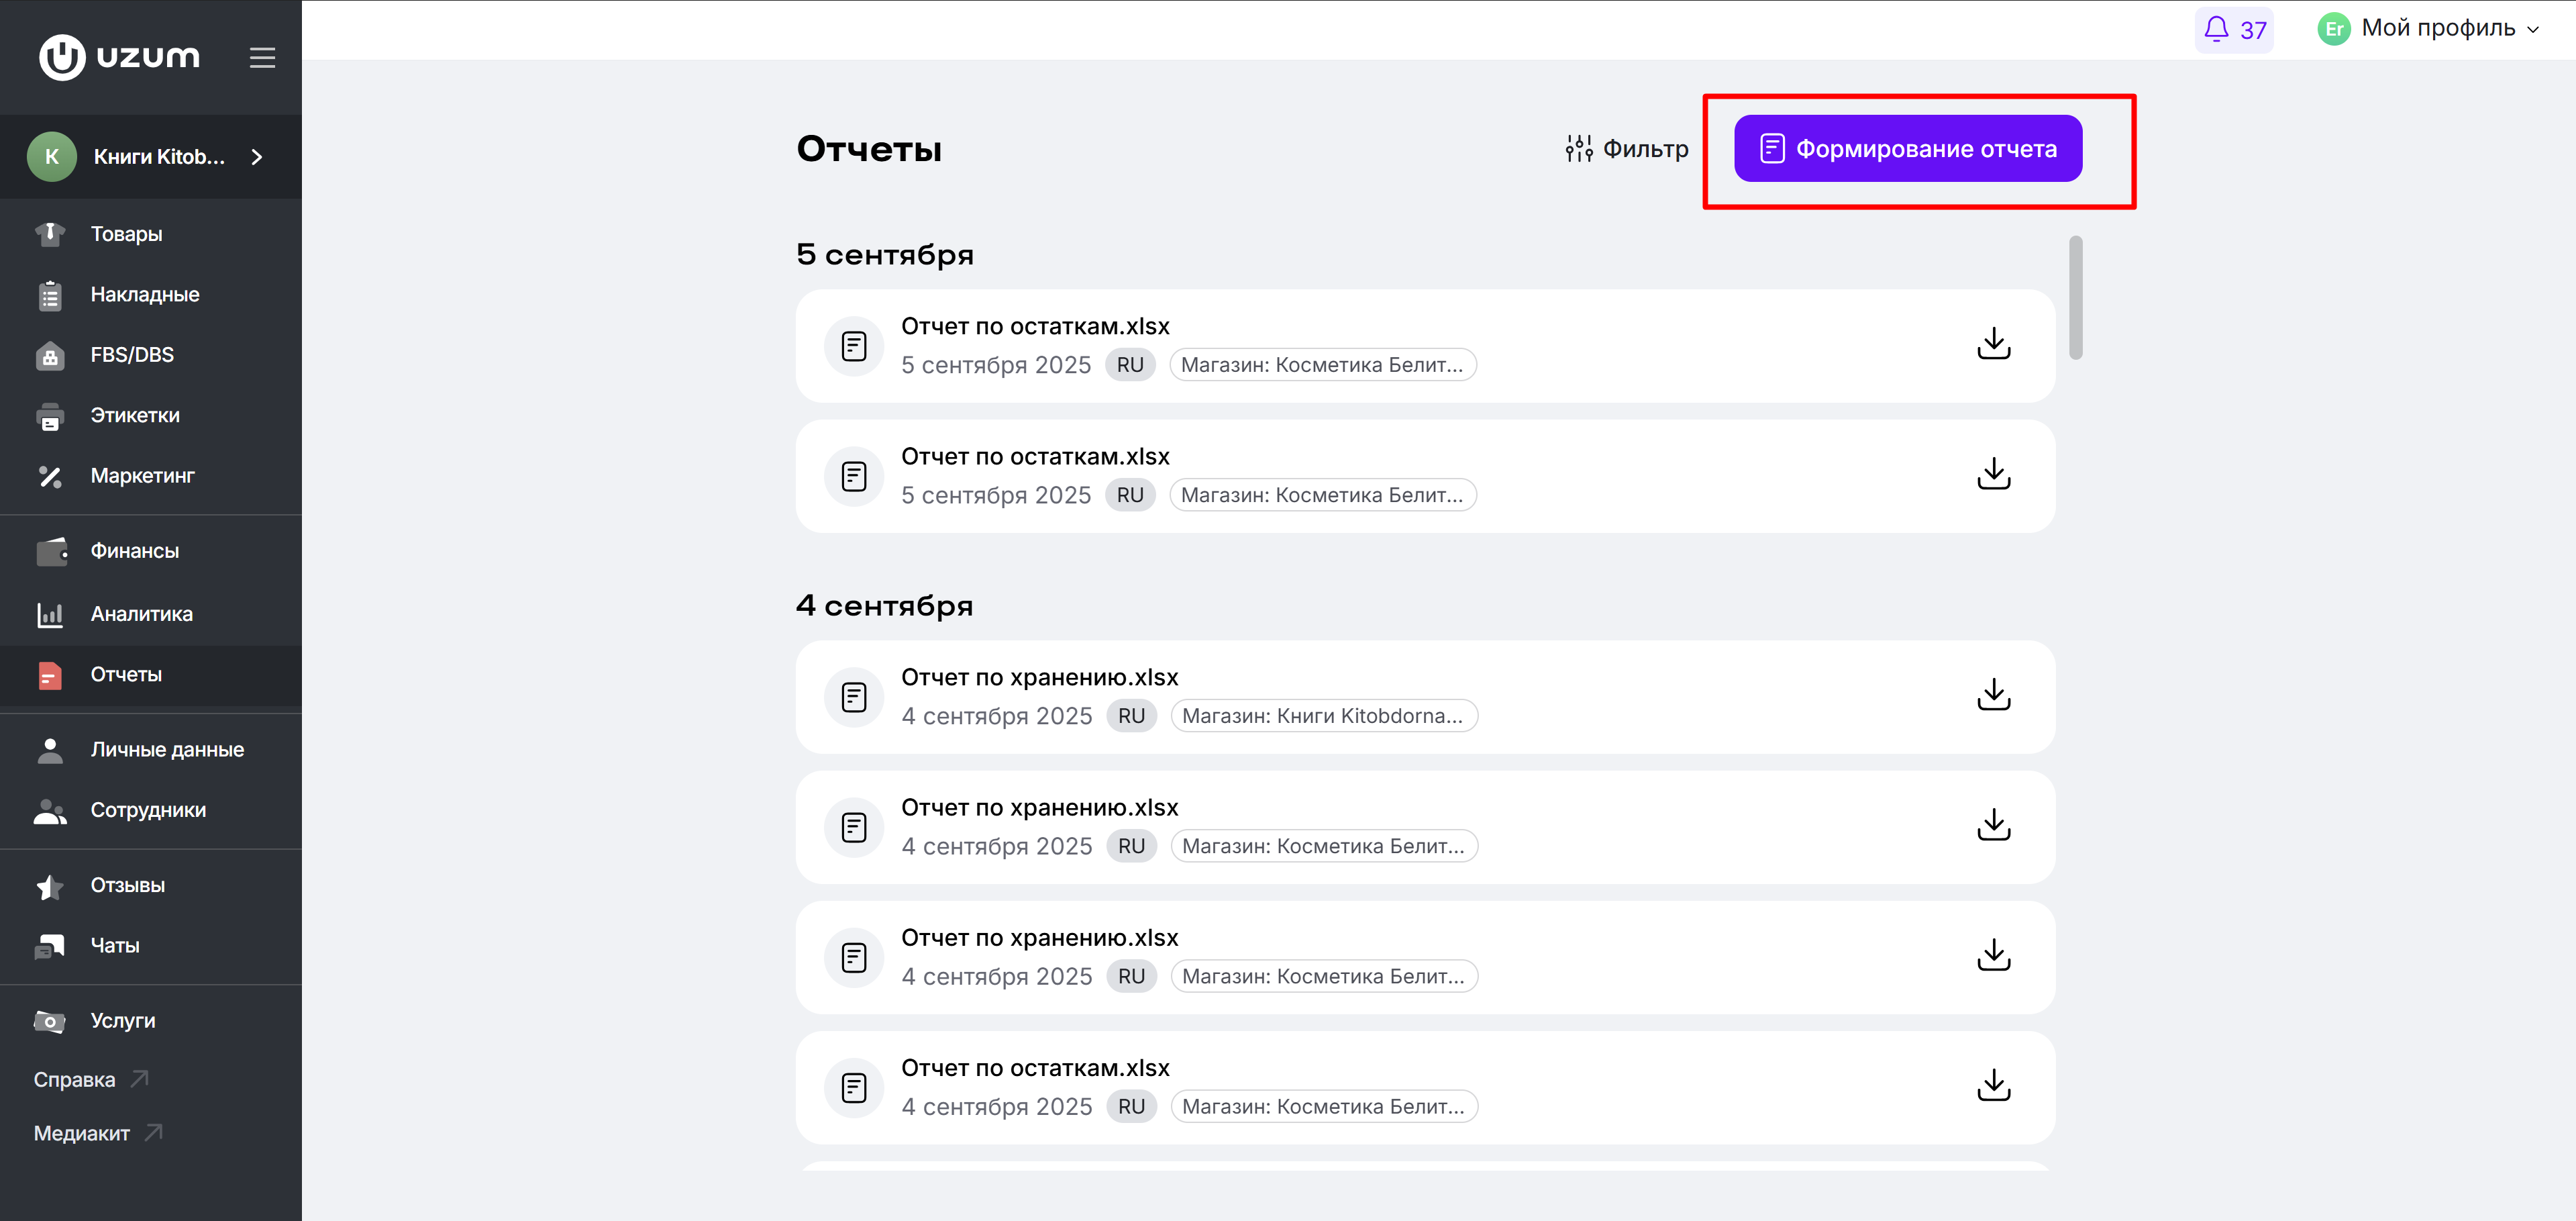
Task: Click the last Отчет по хранению.xlsx title
Action: (1040, 938)
